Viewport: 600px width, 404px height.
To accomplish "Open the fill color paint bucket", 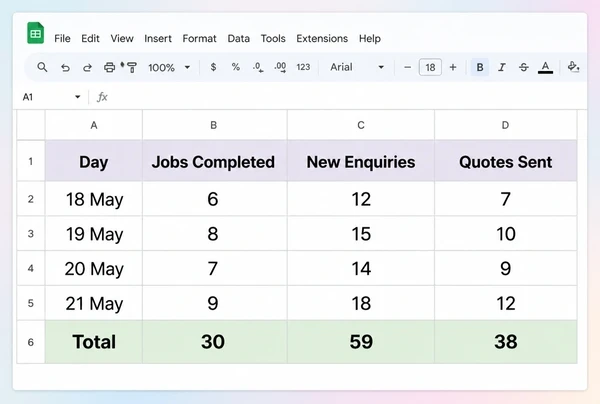I will 573,67.
